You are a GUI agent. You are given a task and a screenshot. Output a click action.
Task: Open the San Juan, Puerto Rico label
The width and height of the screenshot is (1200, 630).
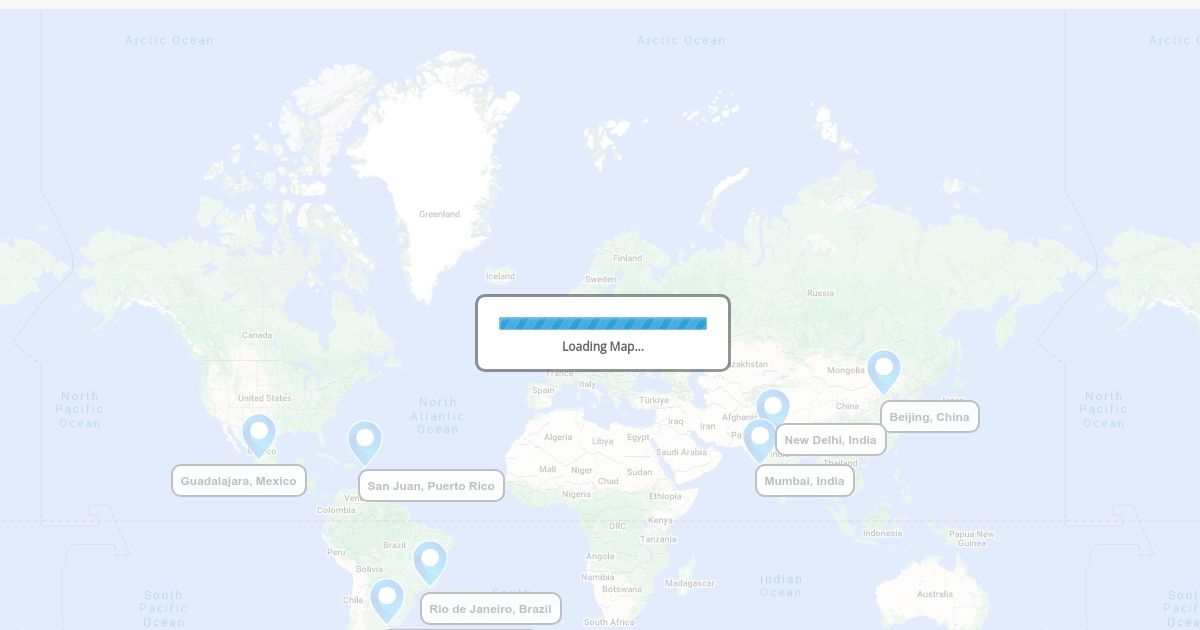431,486
